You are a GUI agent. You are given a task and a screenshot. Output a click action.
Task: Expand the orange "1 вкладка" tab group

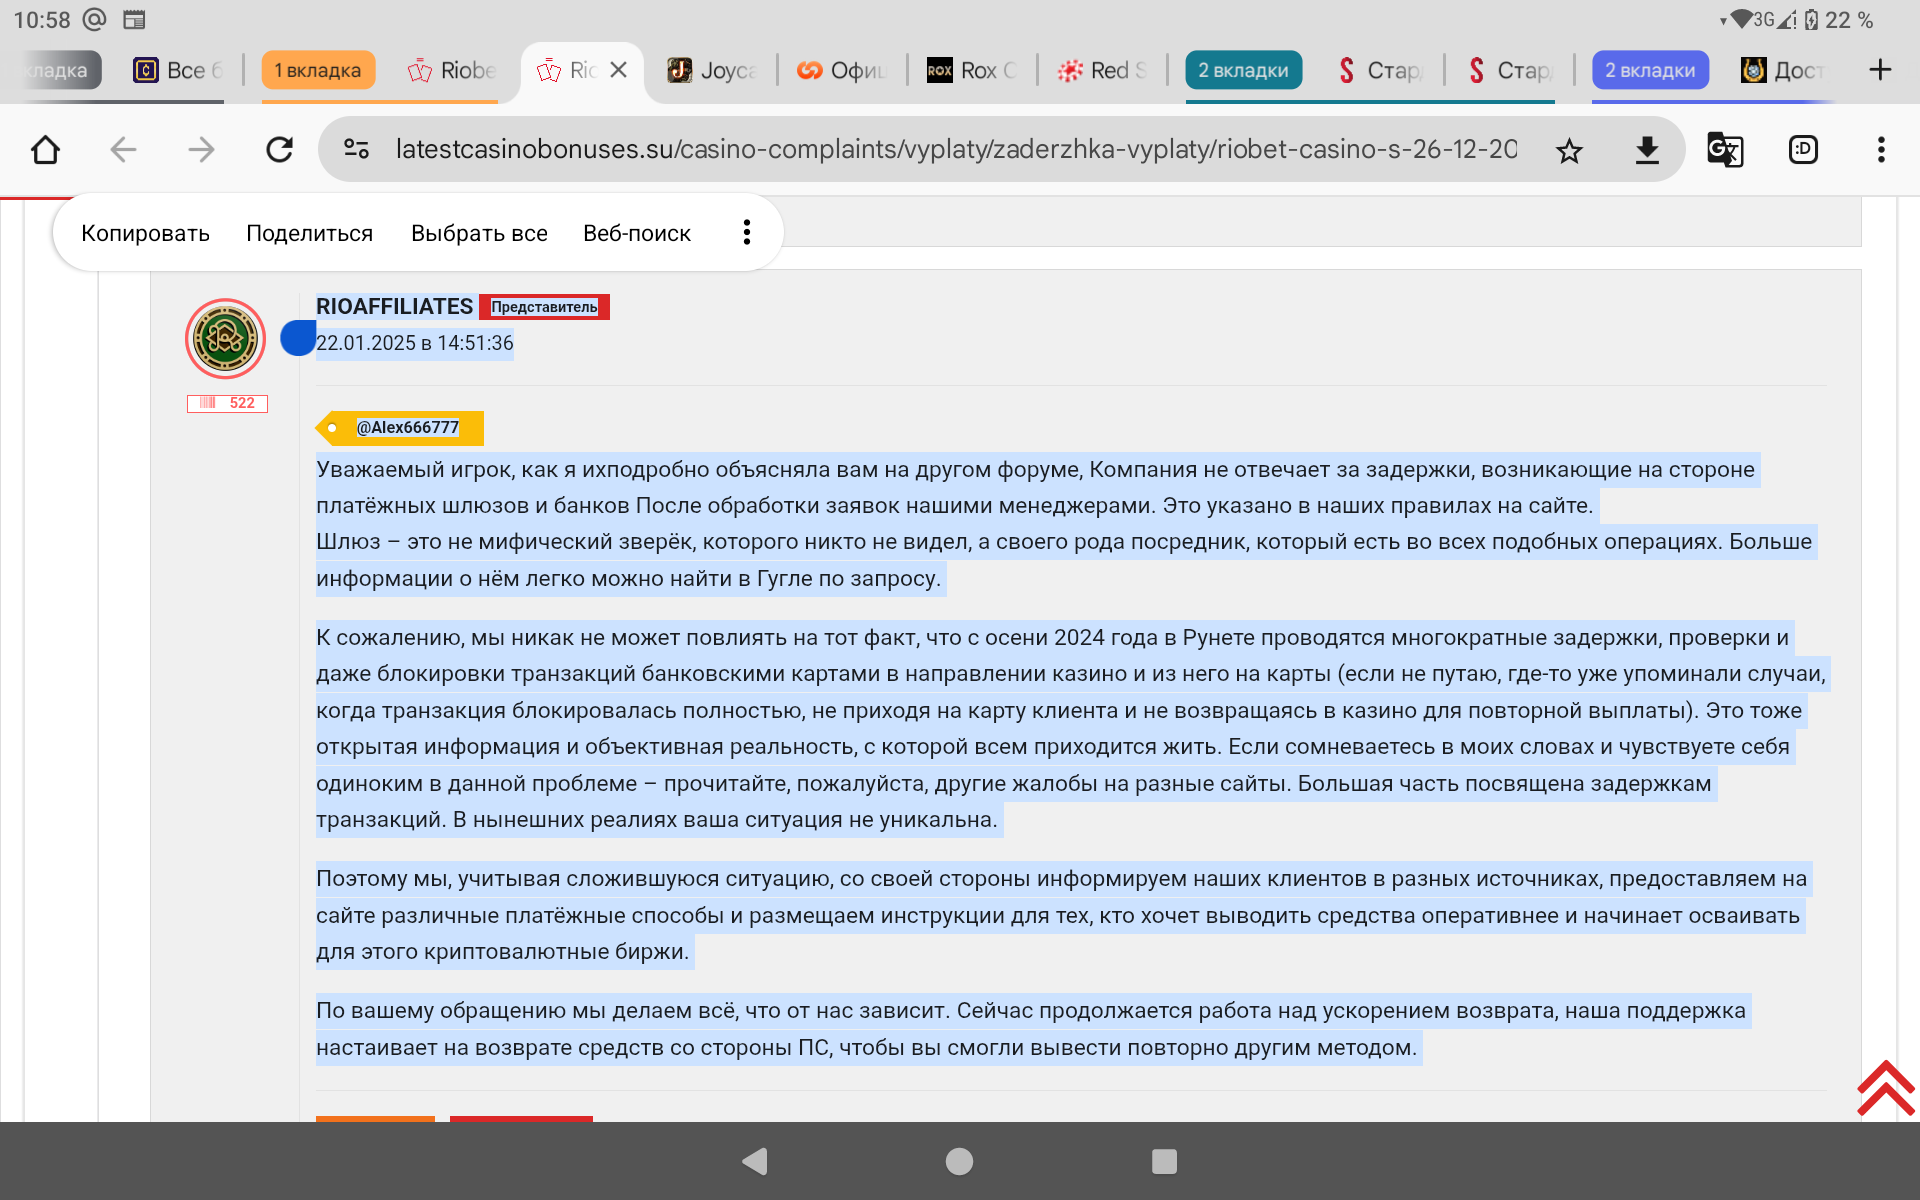pyautogui.click(x=317, y=70)
